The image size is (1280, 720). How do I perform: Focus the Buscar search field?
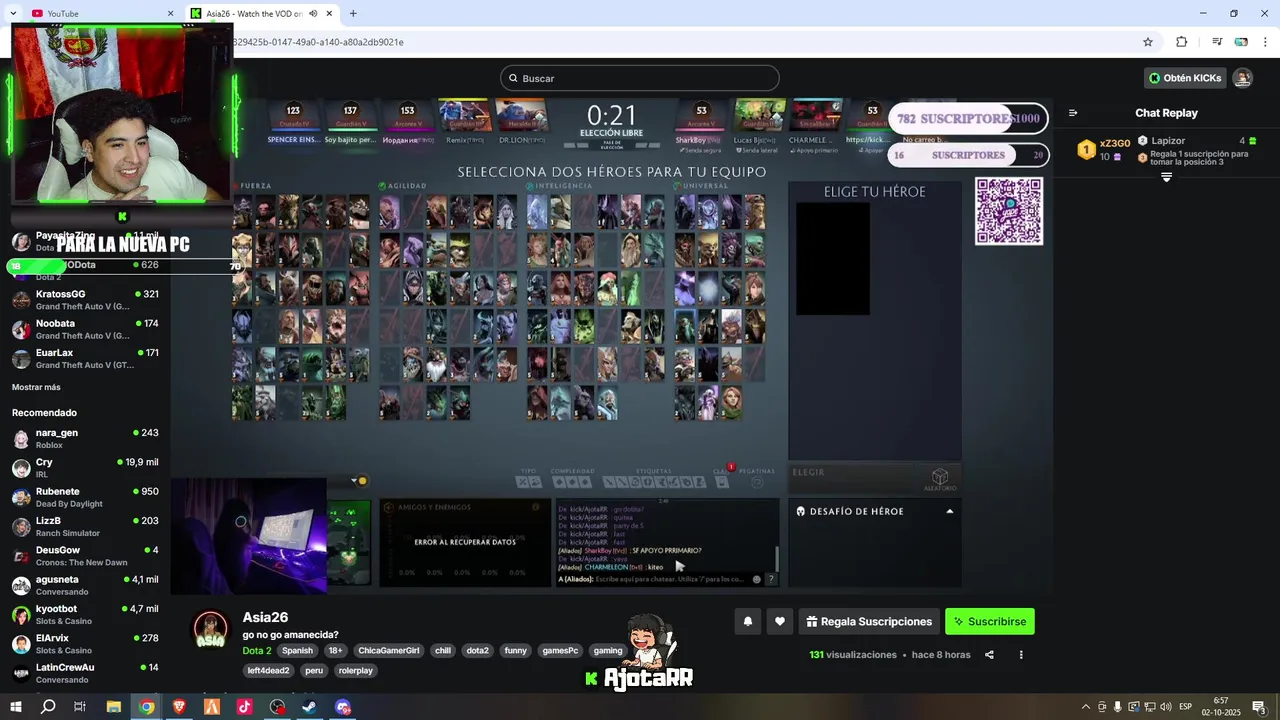pos(640,78)
